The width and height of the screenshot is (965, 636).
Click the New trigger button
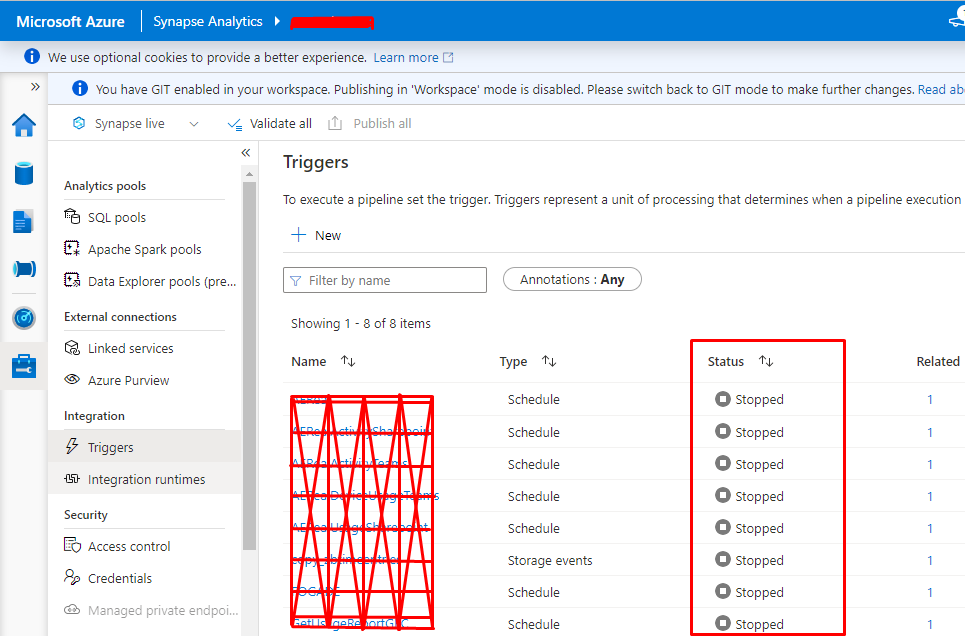point(316,235)
